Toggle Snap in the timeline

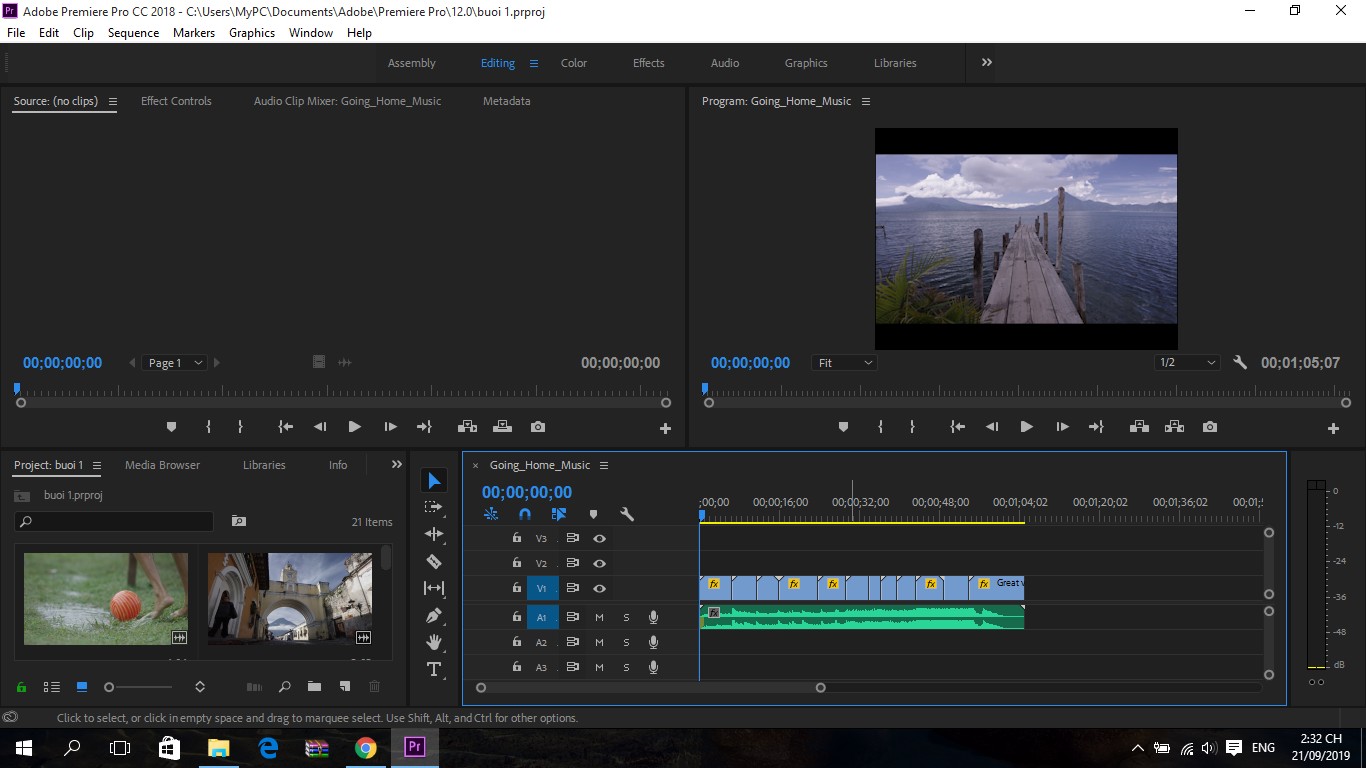coord(525,514)
